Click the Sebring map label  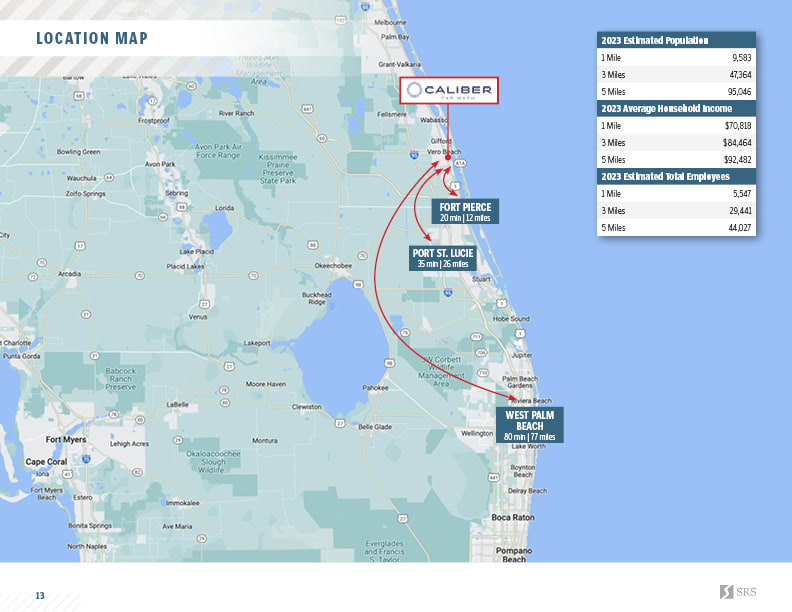click(176, 193)
